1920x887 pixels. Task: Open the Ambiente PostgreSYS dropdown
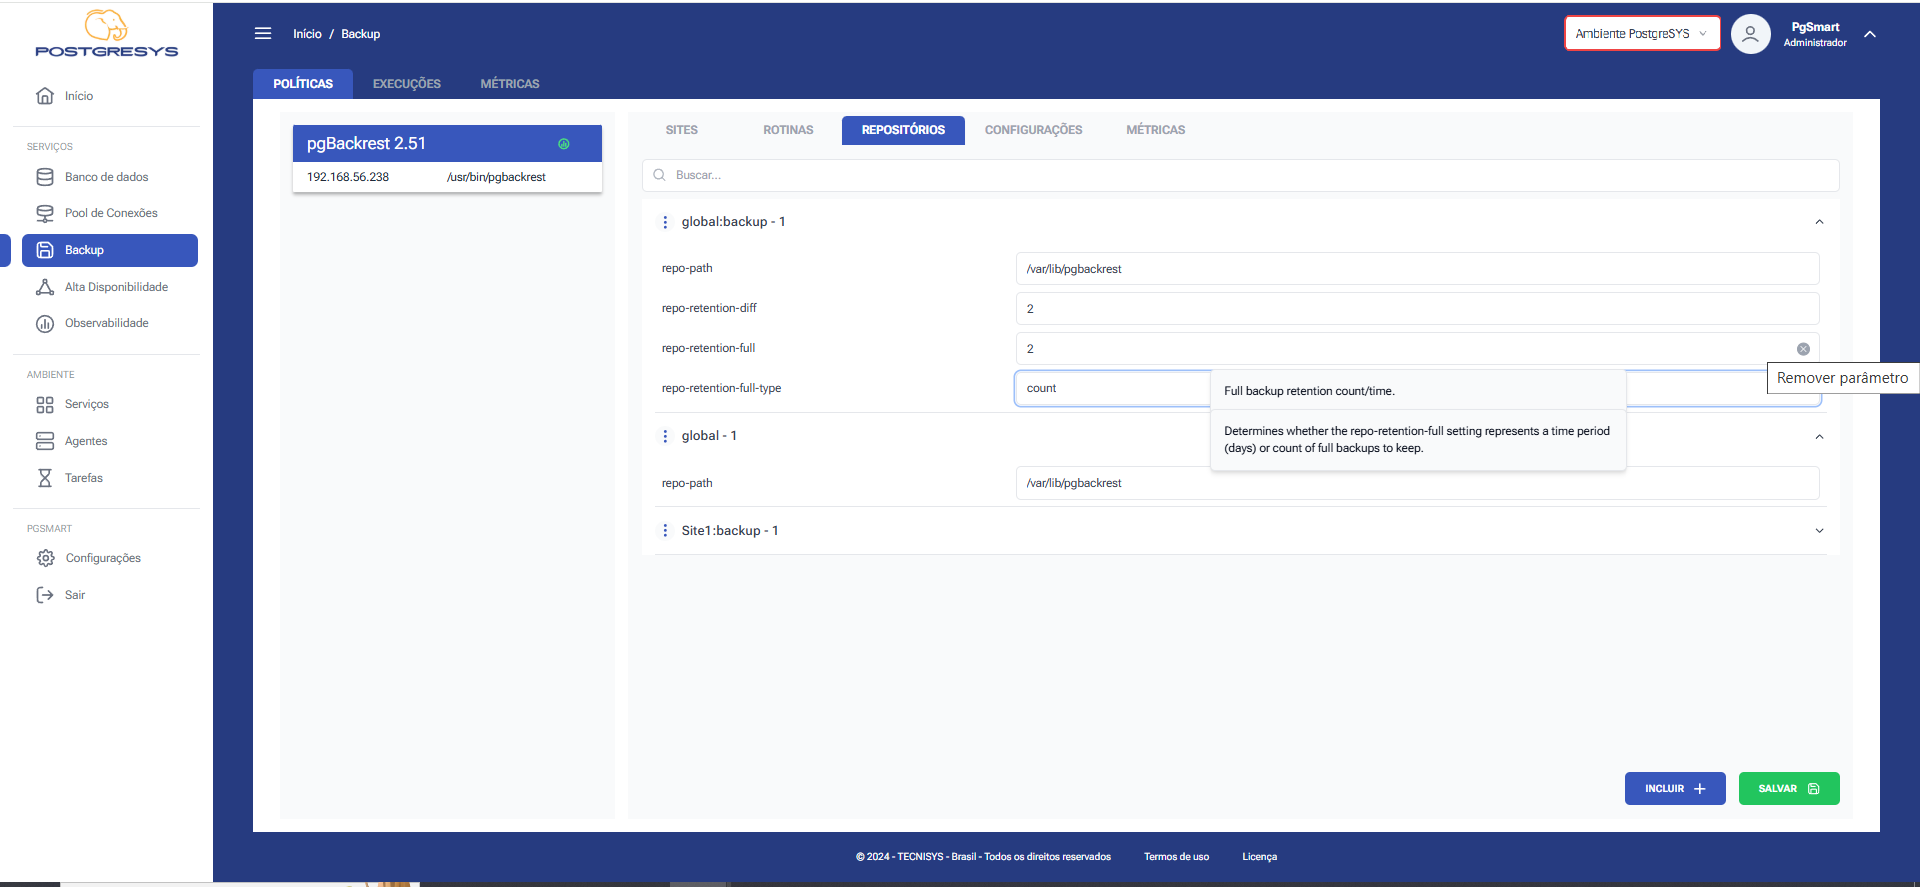tap(1642, 33)
